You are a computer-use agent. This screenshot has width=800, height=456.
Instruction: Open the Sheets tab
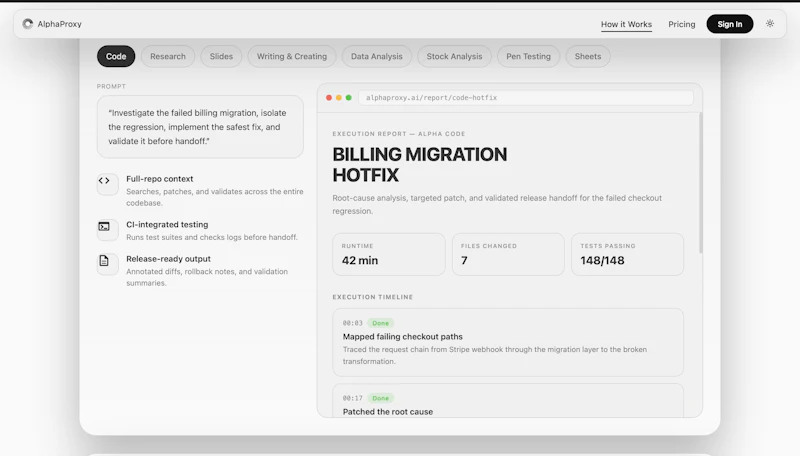(x=588, y=56)
